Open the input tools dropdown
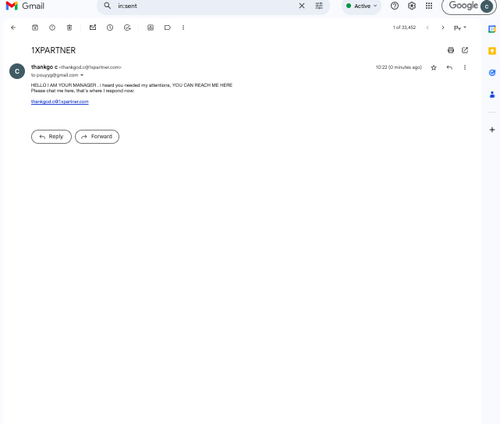This screenshot has height=424, width=500. pyautogui.click(x=460, y=28)
